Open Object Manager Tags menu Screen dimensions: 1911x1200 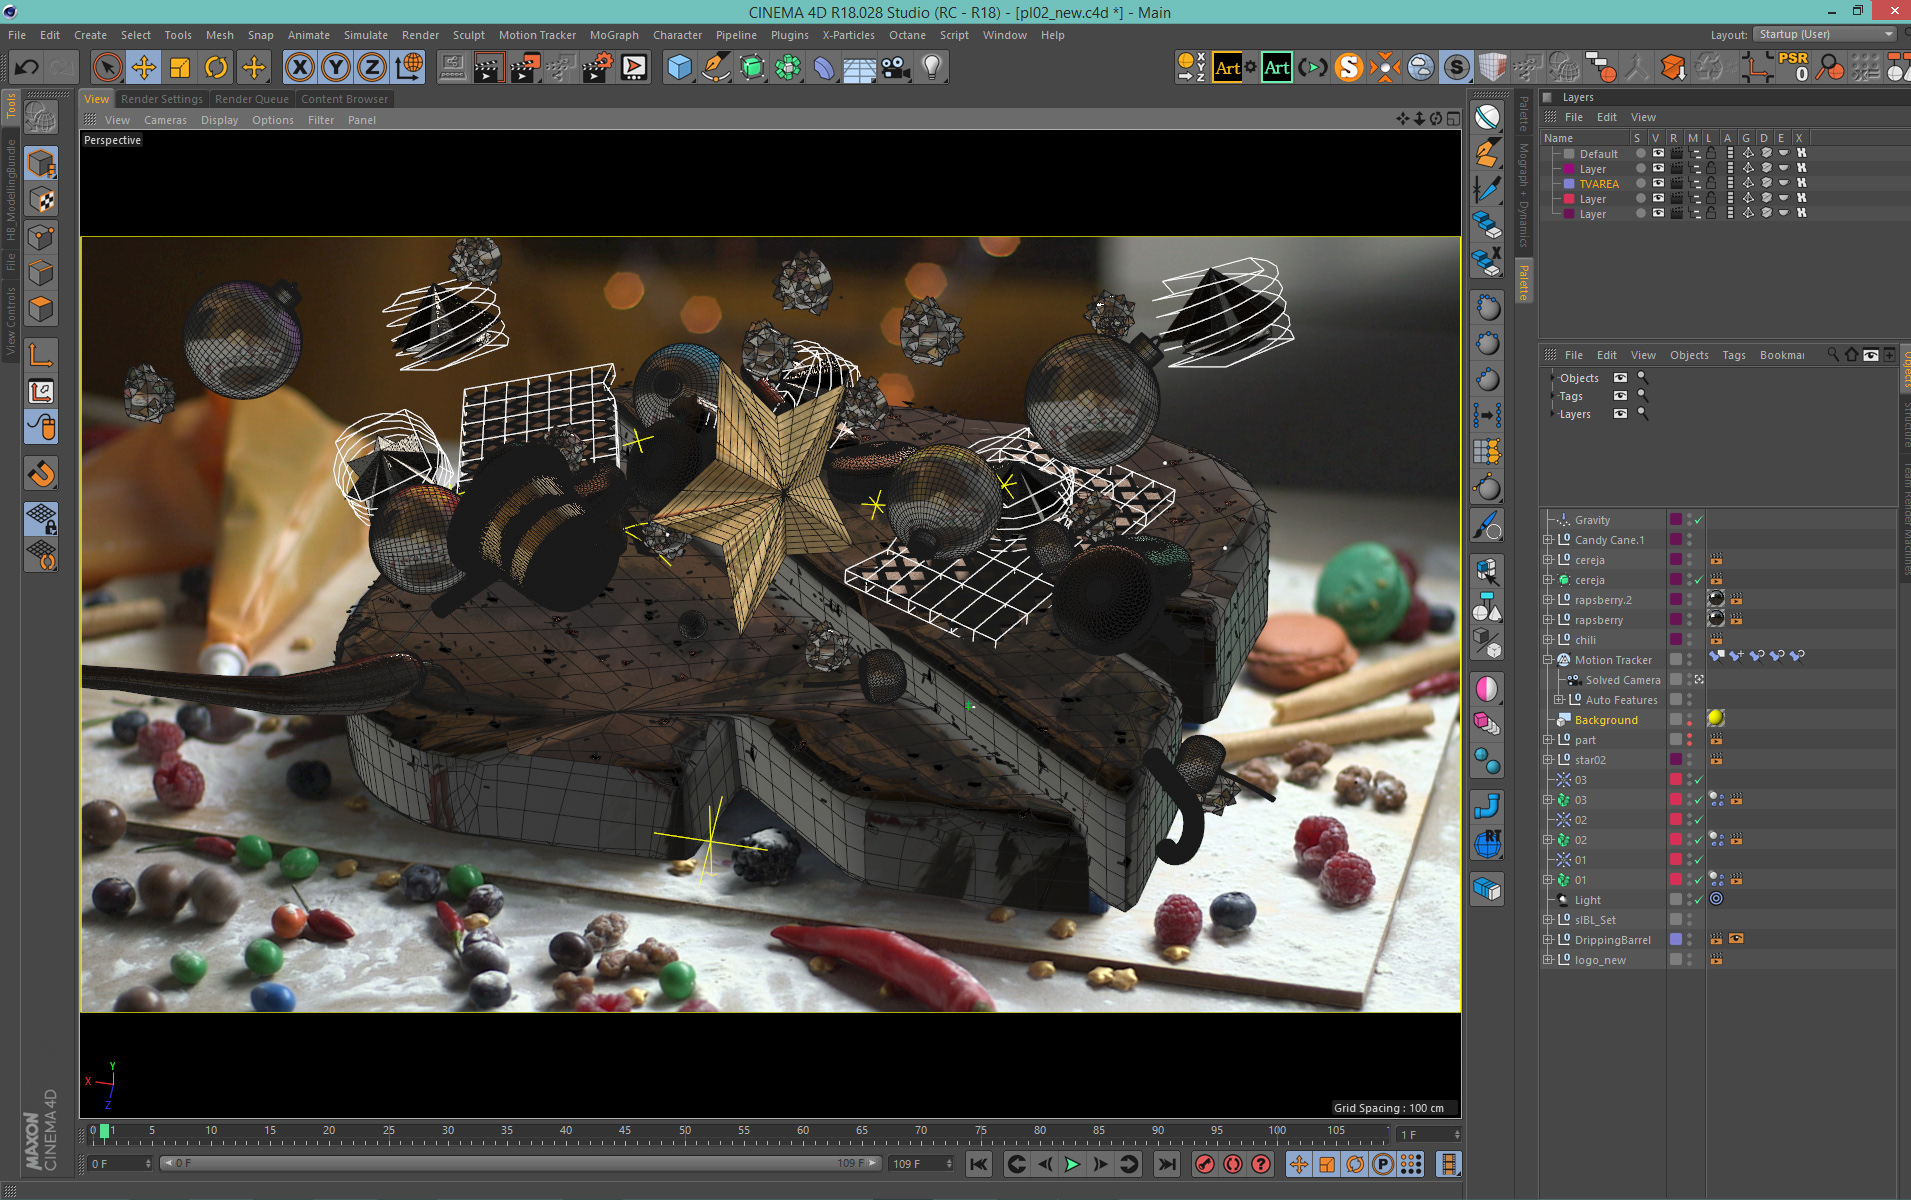click(1733, 355)
